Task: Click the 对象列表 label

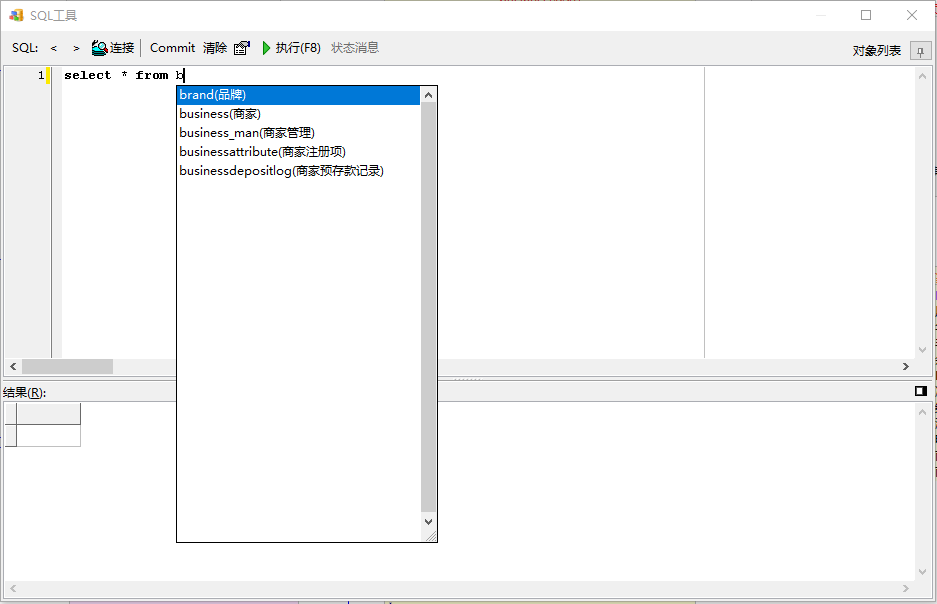Action: tap(877, 51)
